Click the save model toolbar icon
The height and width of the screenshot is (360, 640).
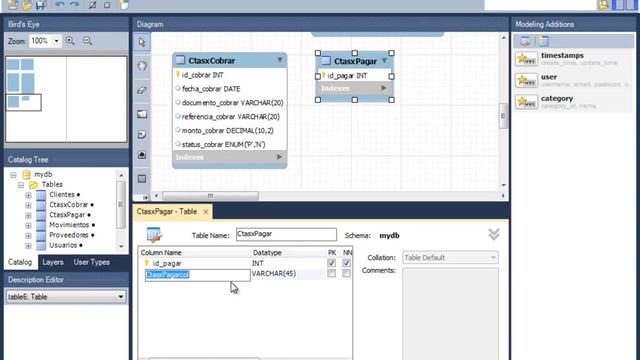40,5
